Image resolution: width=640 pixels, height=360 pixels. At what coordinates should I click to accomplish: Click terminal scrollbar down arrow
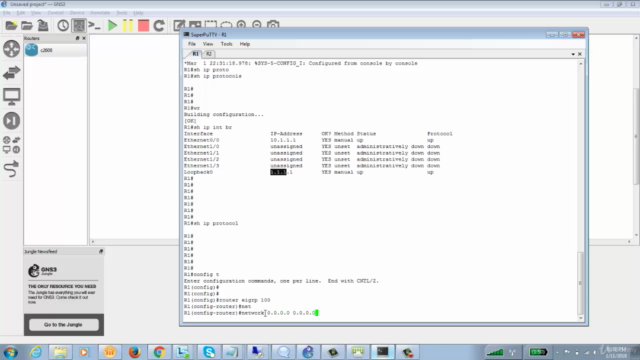click(580, 318)
